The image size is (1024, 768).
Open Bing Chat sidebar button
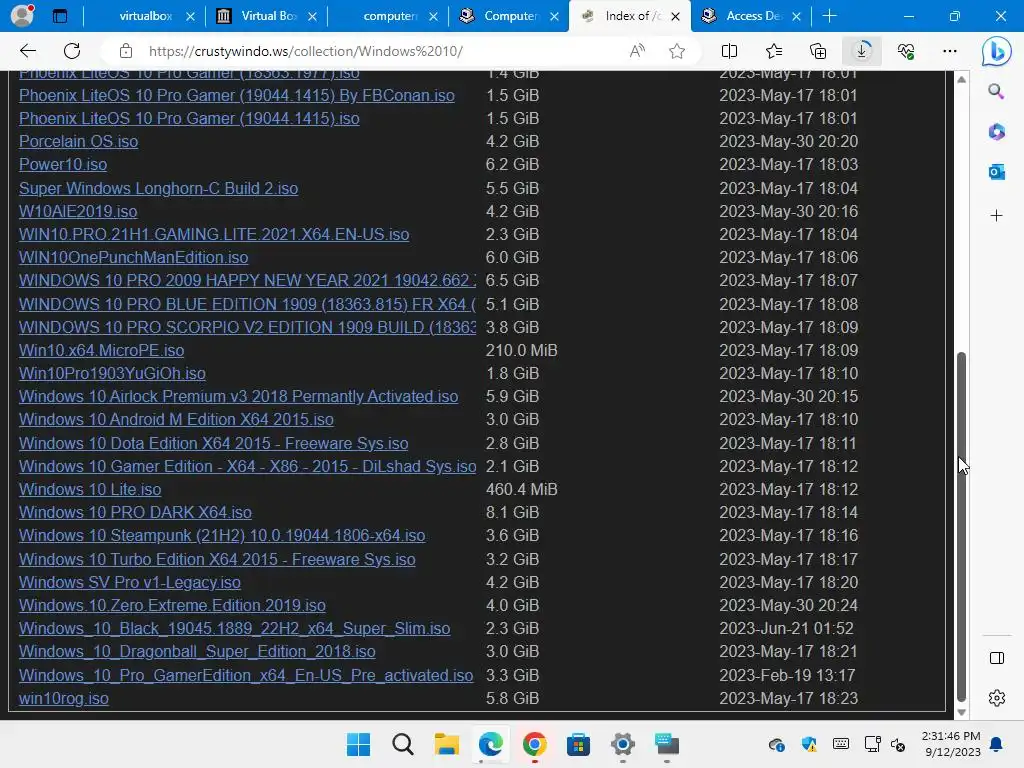pos(997,52)
